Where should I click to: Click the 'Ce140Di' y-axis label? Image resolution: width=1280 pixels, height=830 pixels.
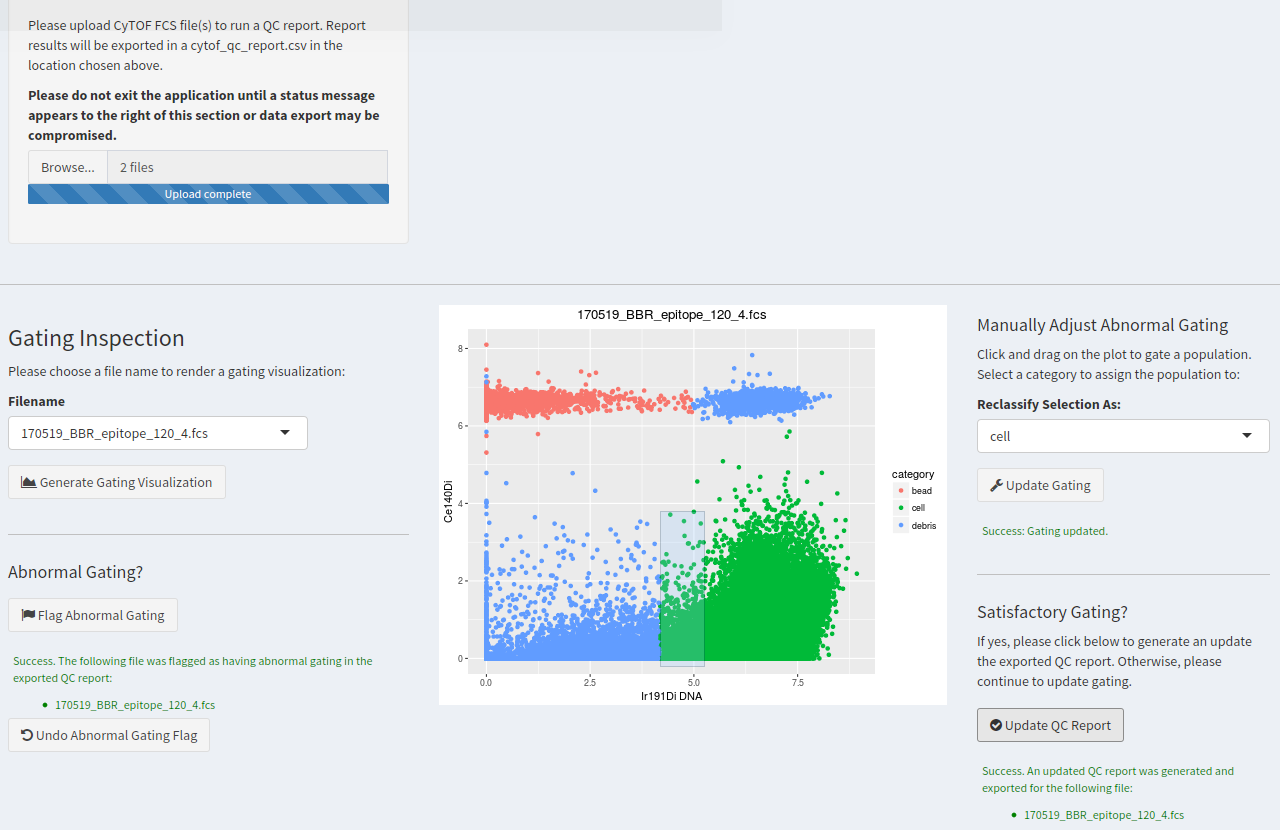pos(449,501)
